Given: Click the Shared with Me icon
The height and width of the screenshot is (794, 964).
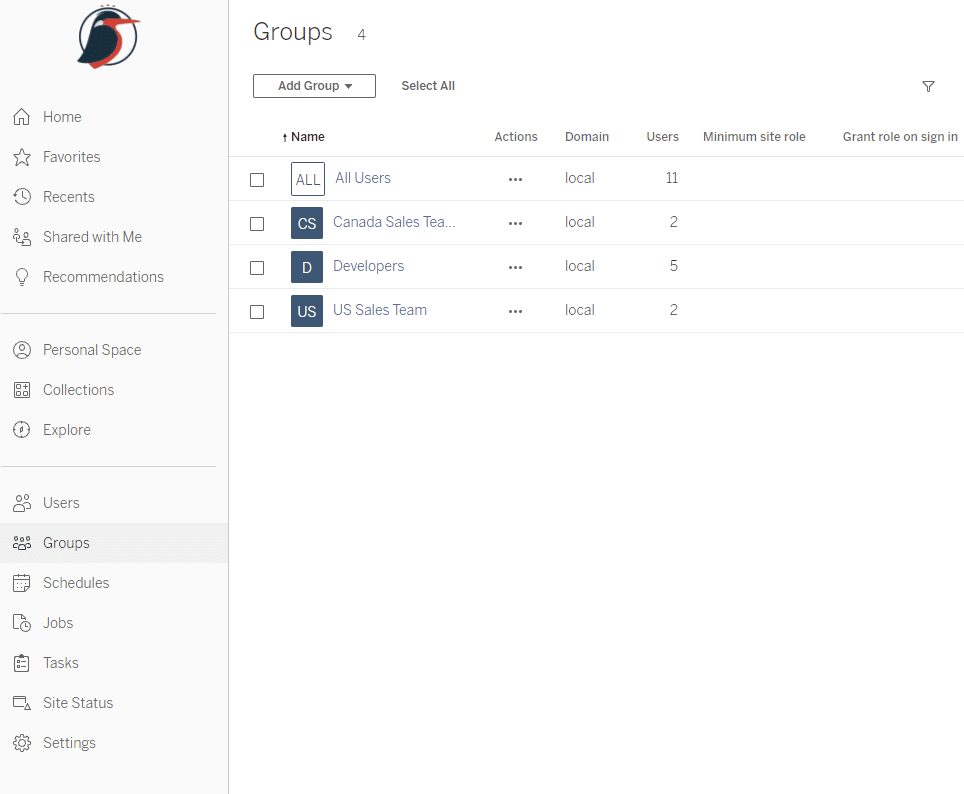Looking at the screenshot, I should coord(22,237).
